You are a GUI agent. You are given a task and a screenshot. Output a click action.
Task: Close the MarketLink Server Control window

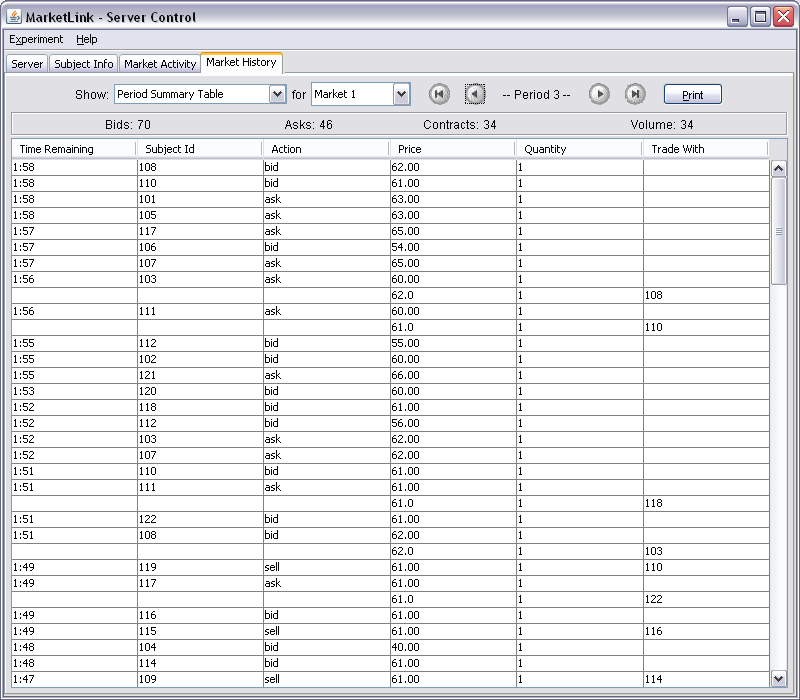pyautogui.click(x=783, y=17)
